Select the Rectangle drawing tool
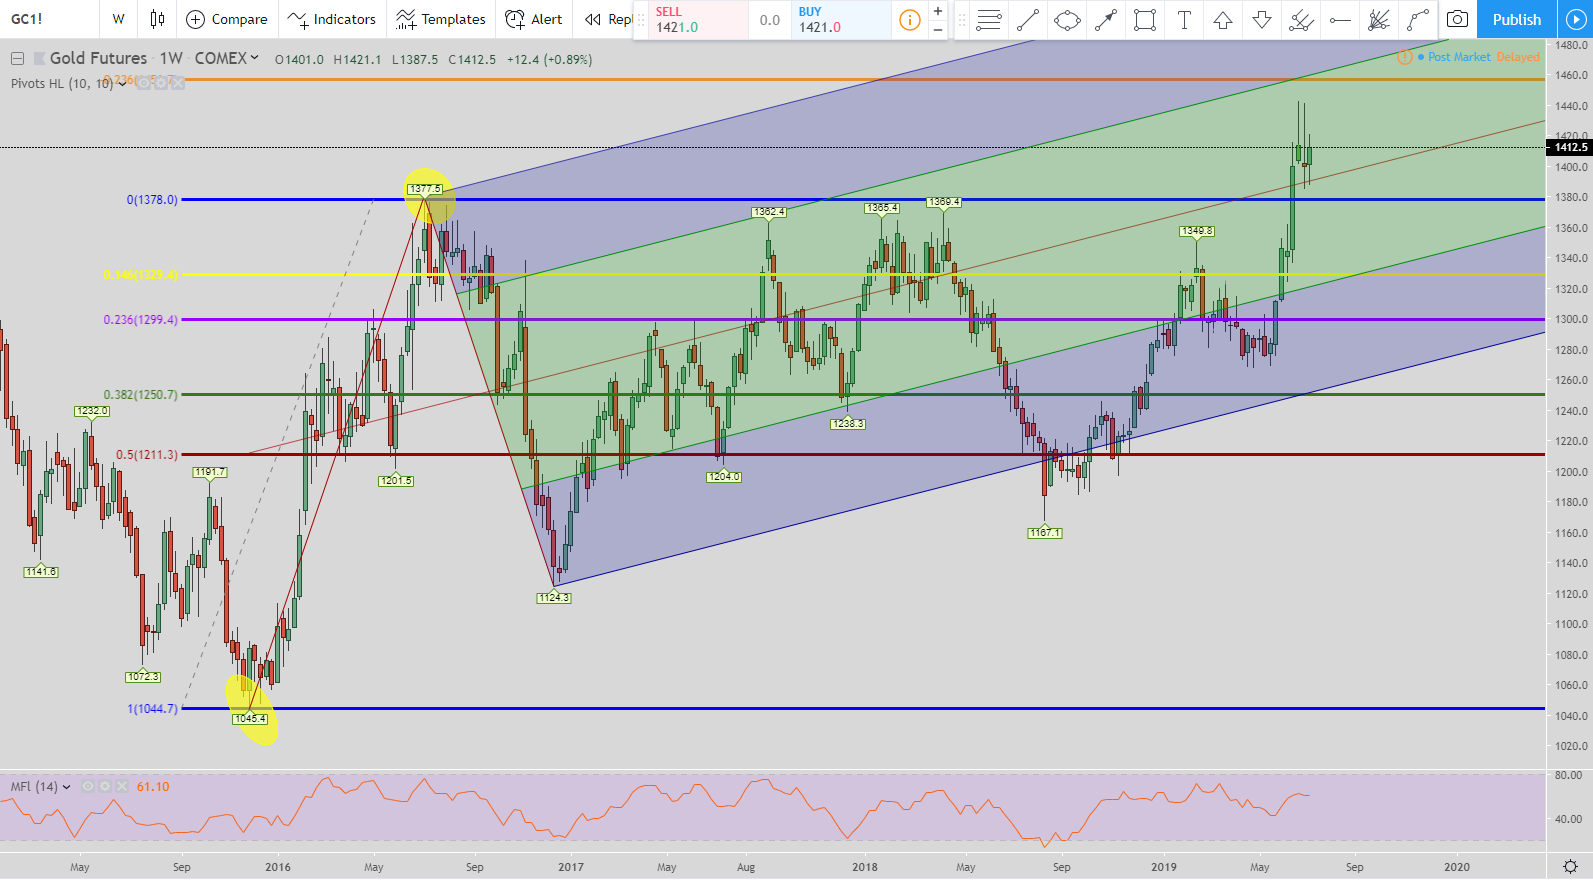This screenshot has width=1593, height=881. [1145, 19]
